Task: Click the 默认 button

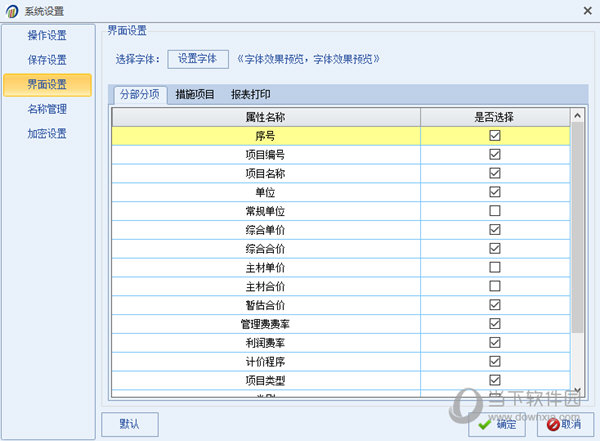Action: point(129,424)
